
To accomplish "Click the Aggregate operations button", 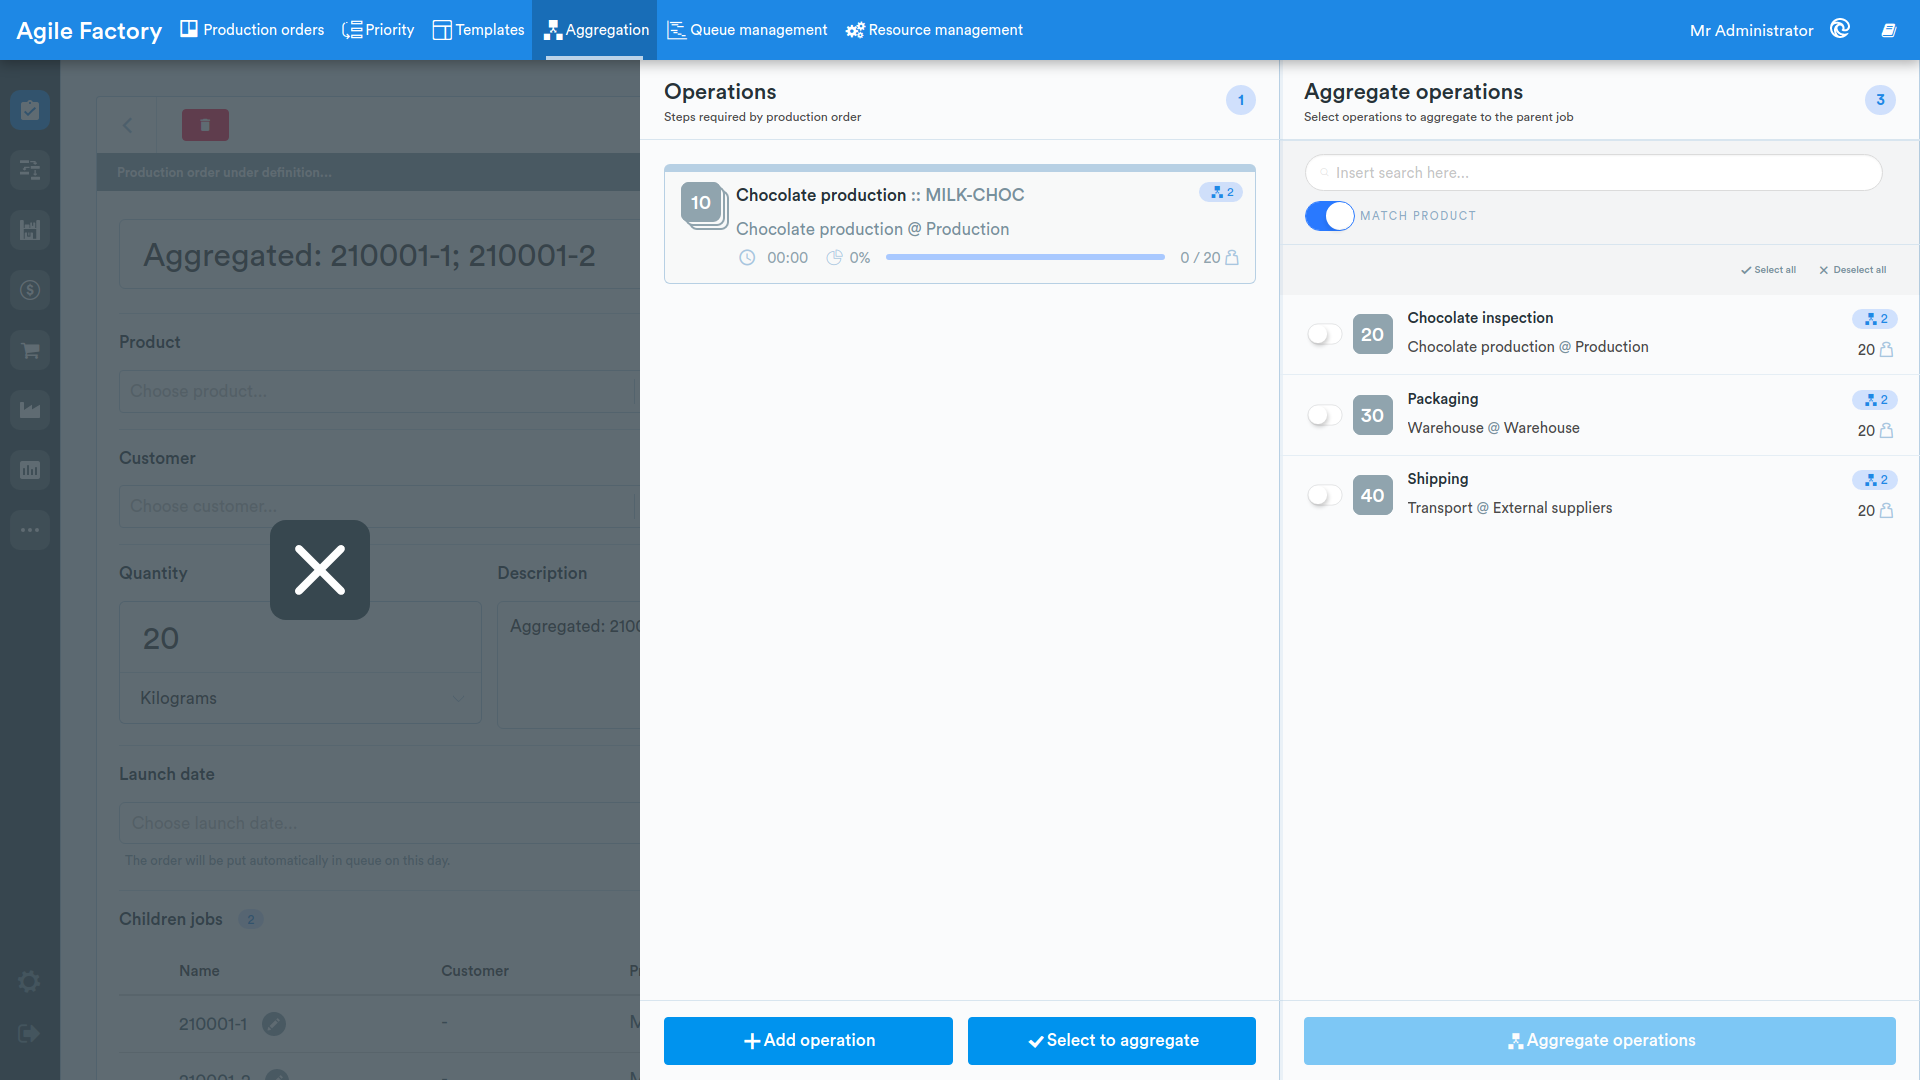I will click(x=1600, y=1041).
